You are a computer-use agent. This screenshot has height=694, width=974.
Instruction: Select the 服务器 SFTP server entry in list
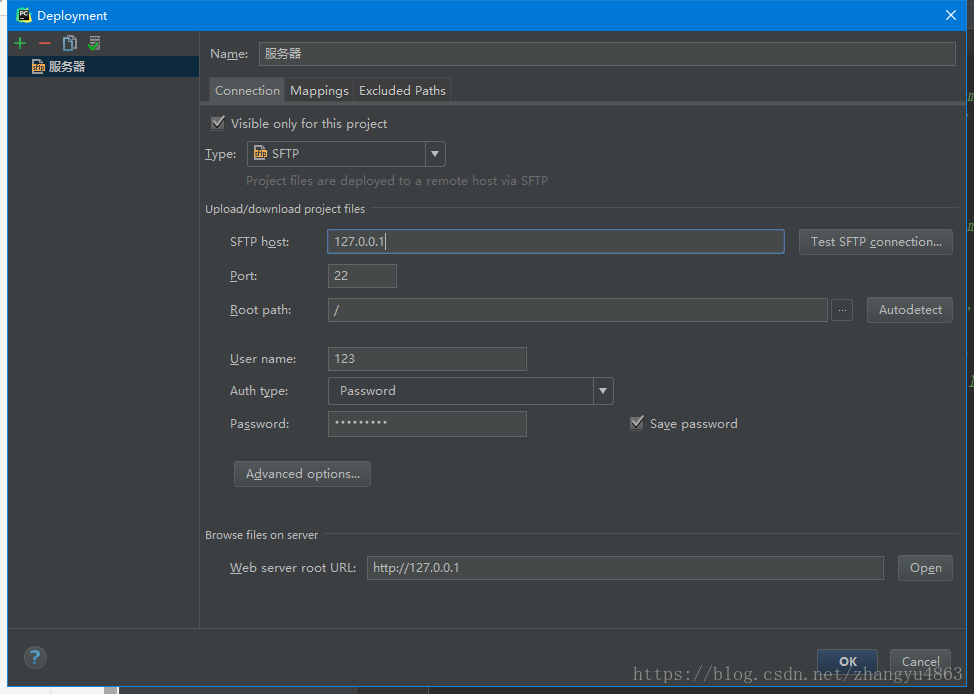coord(66,67)
